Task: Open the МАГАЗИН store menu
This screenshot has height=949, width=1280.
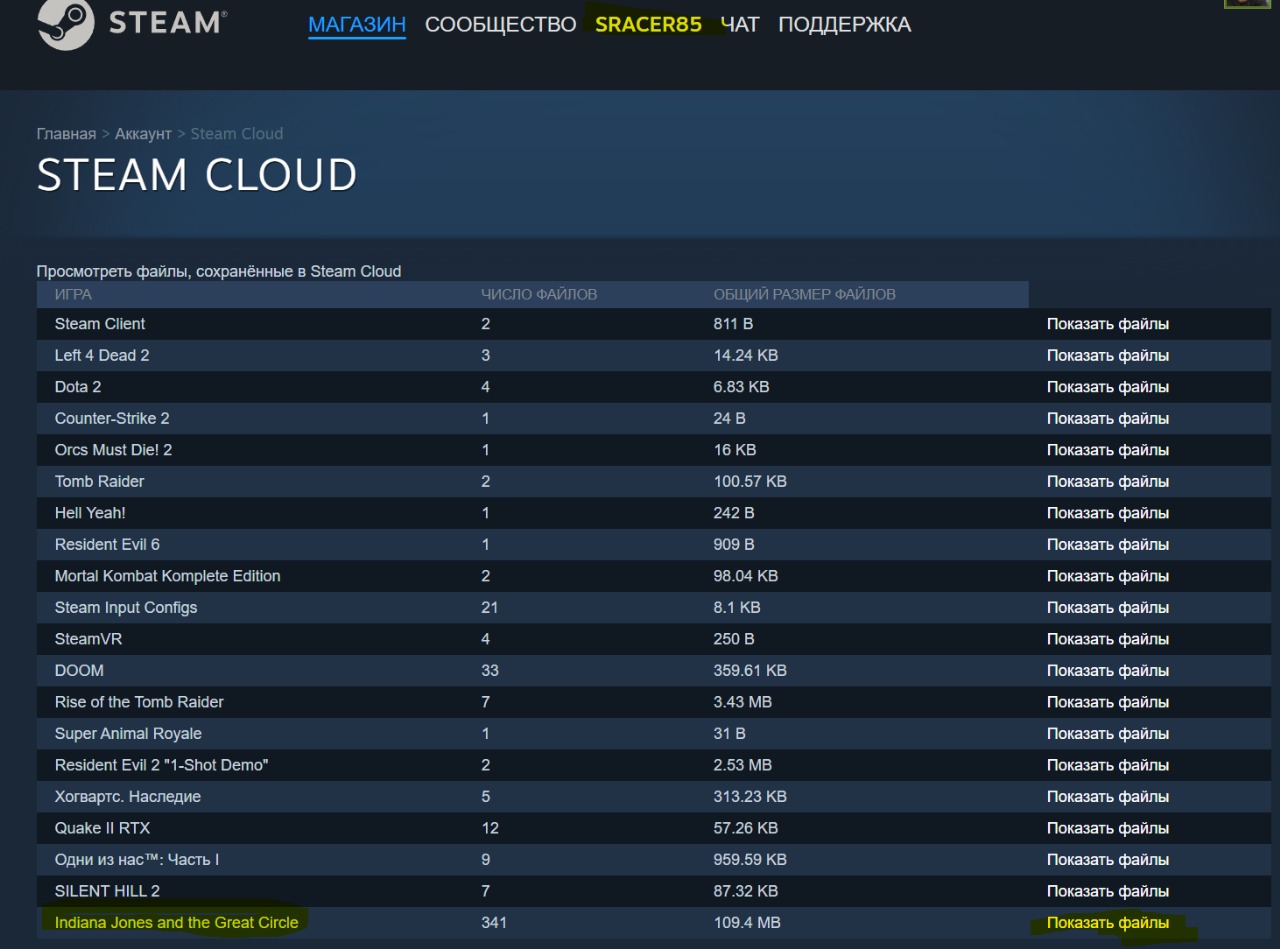Action: [x=357, y=25]
